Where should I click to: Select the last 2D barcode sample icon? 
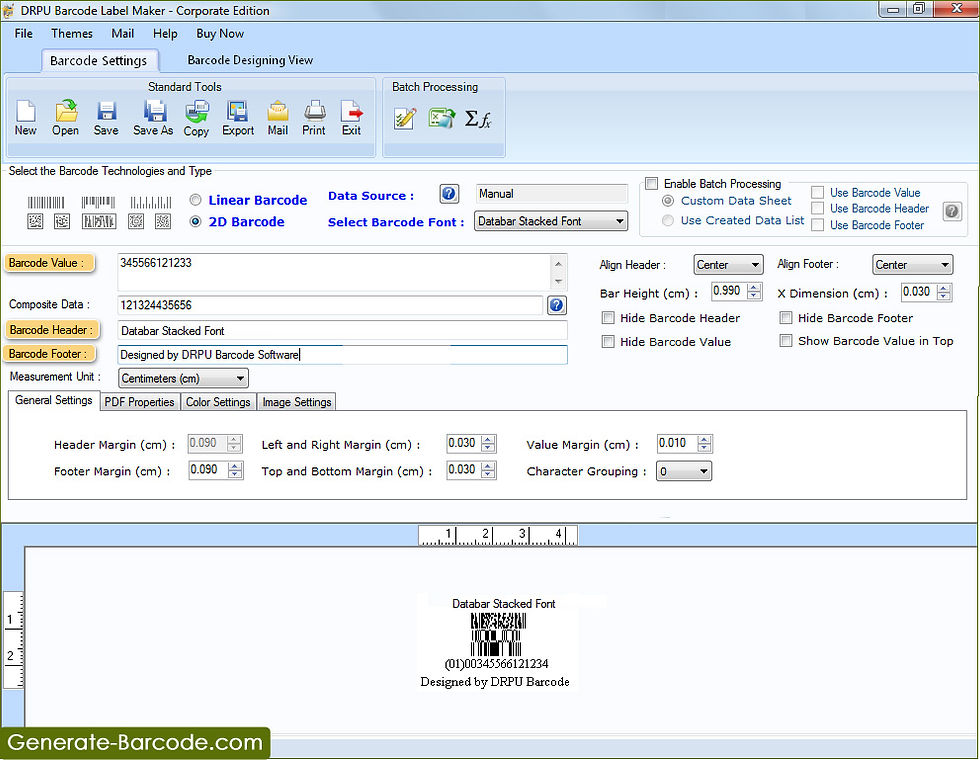(163, 221)
